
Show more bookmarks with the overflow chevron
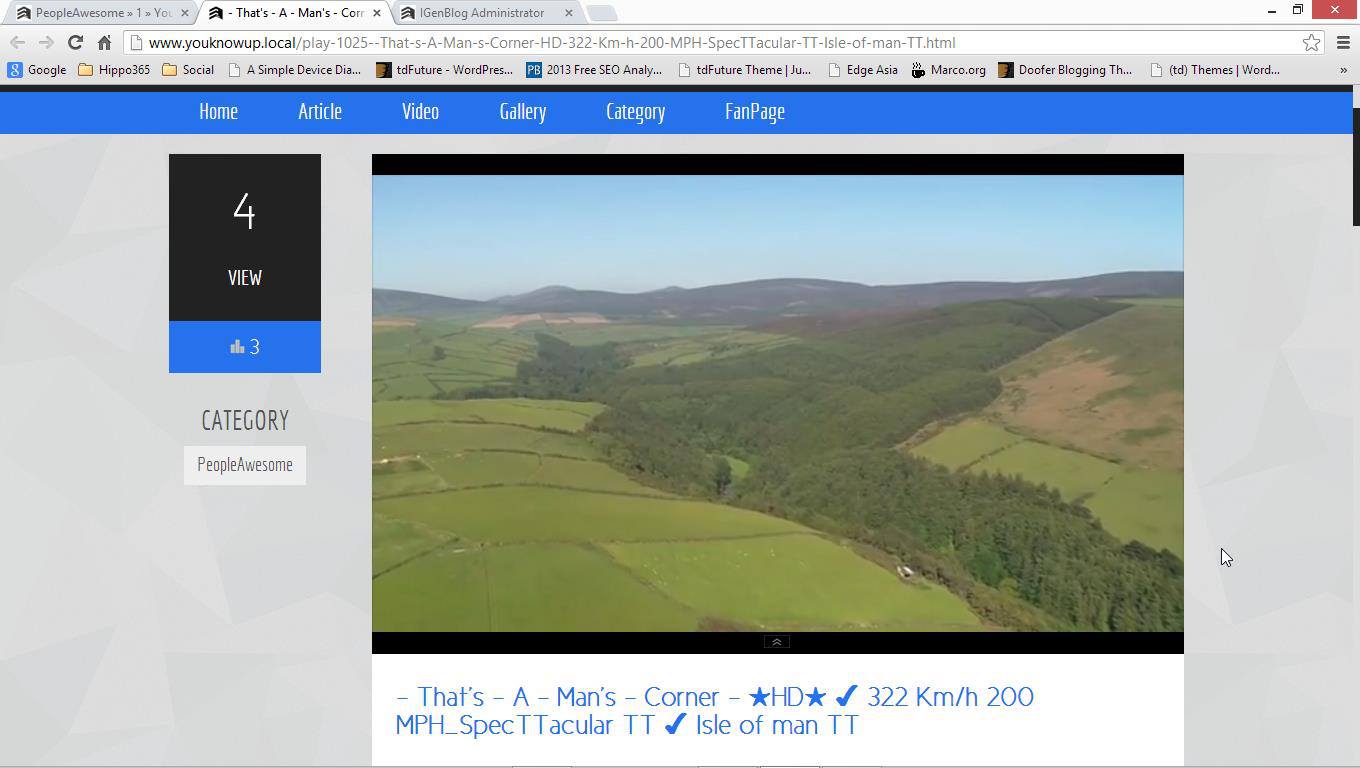[1343, 70]
